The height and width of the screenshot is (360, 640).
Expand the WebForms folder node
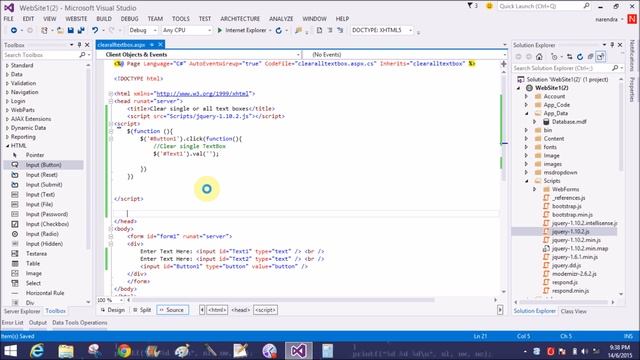click(535, 189)
